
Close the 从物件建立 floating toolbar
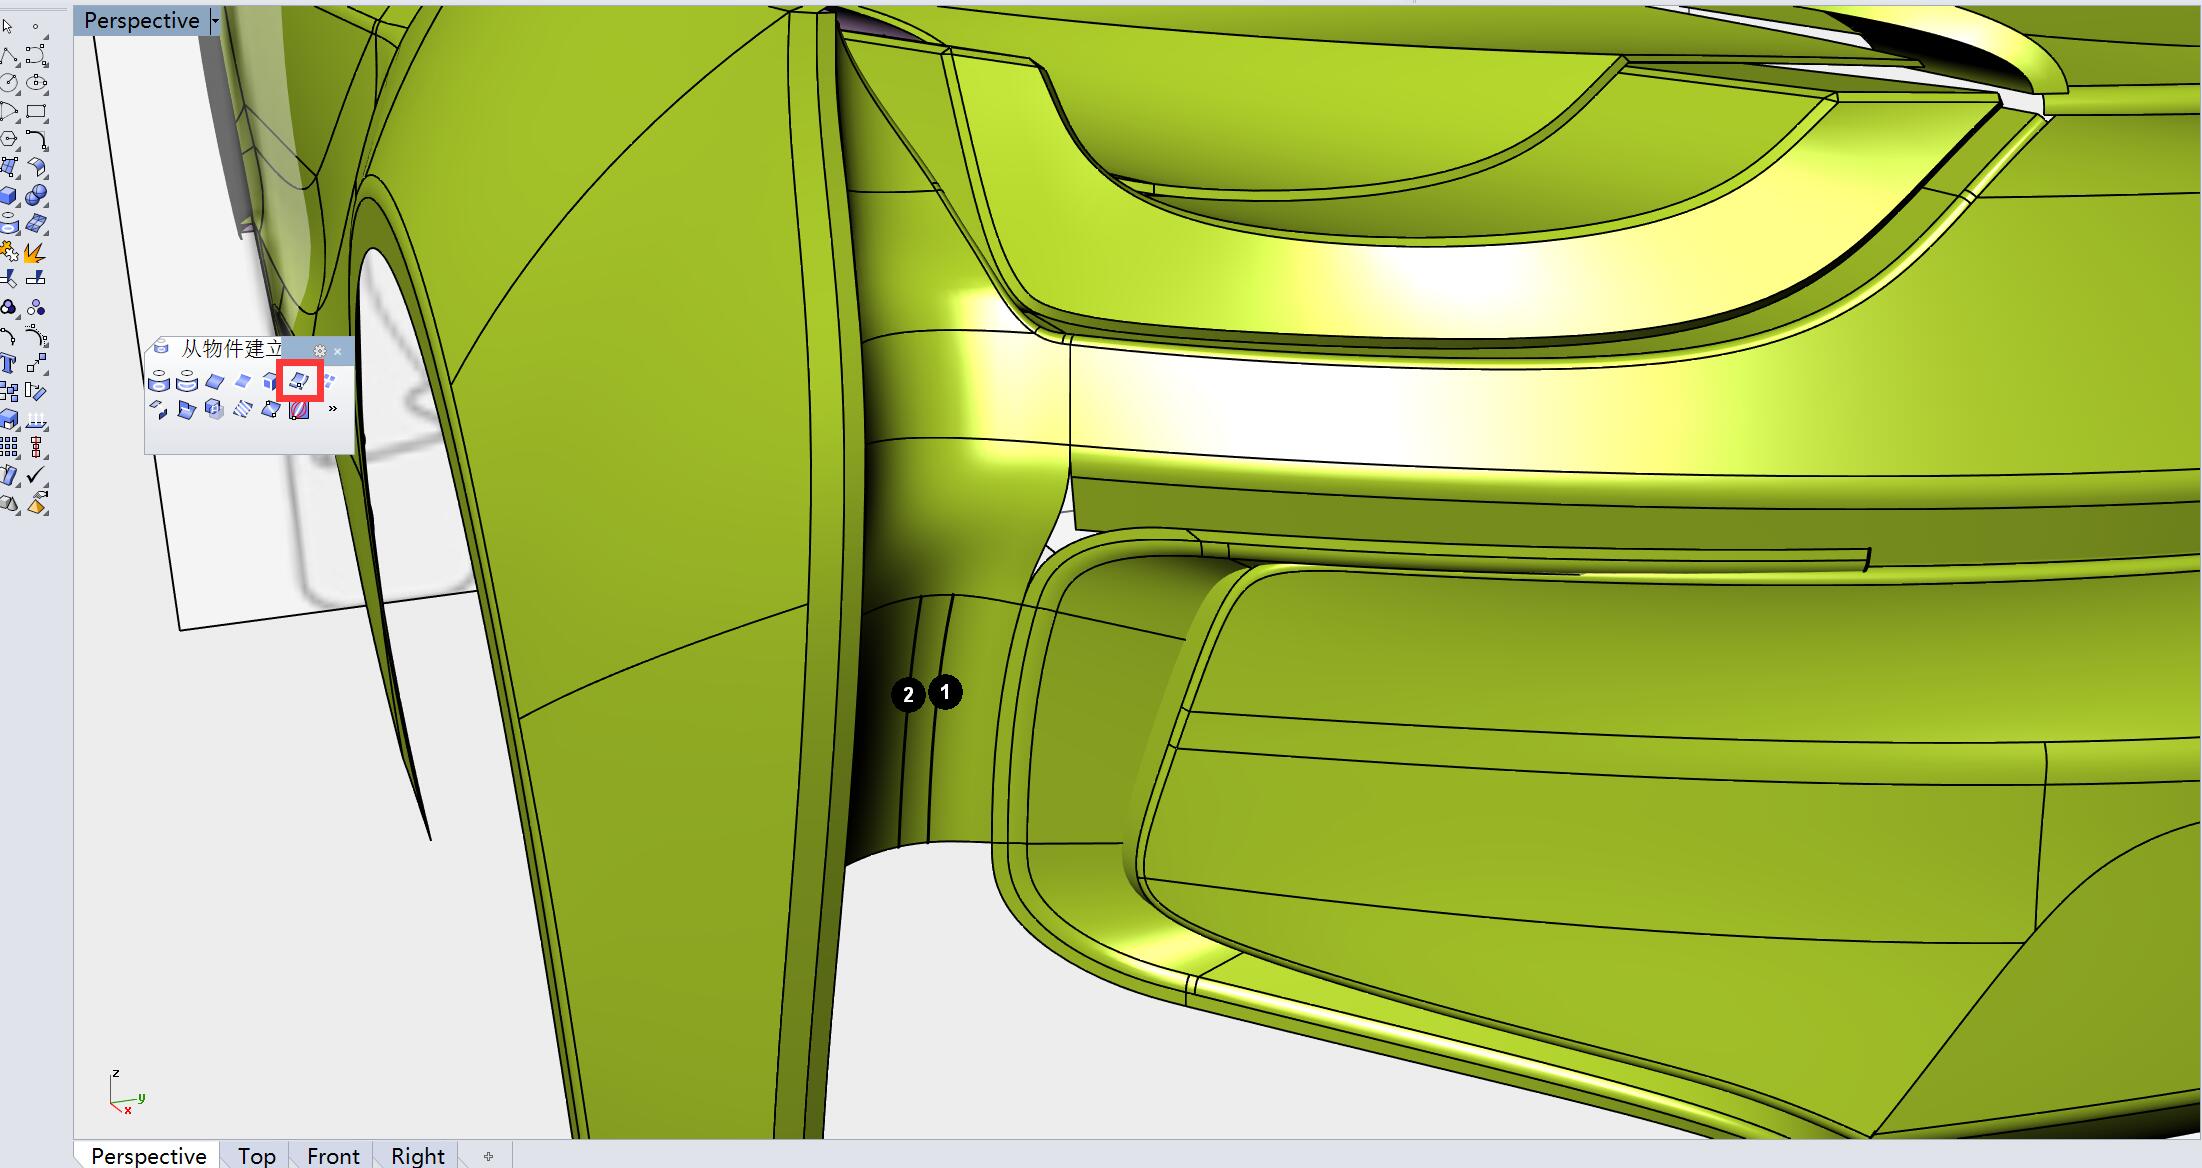[x=338, y=351]
